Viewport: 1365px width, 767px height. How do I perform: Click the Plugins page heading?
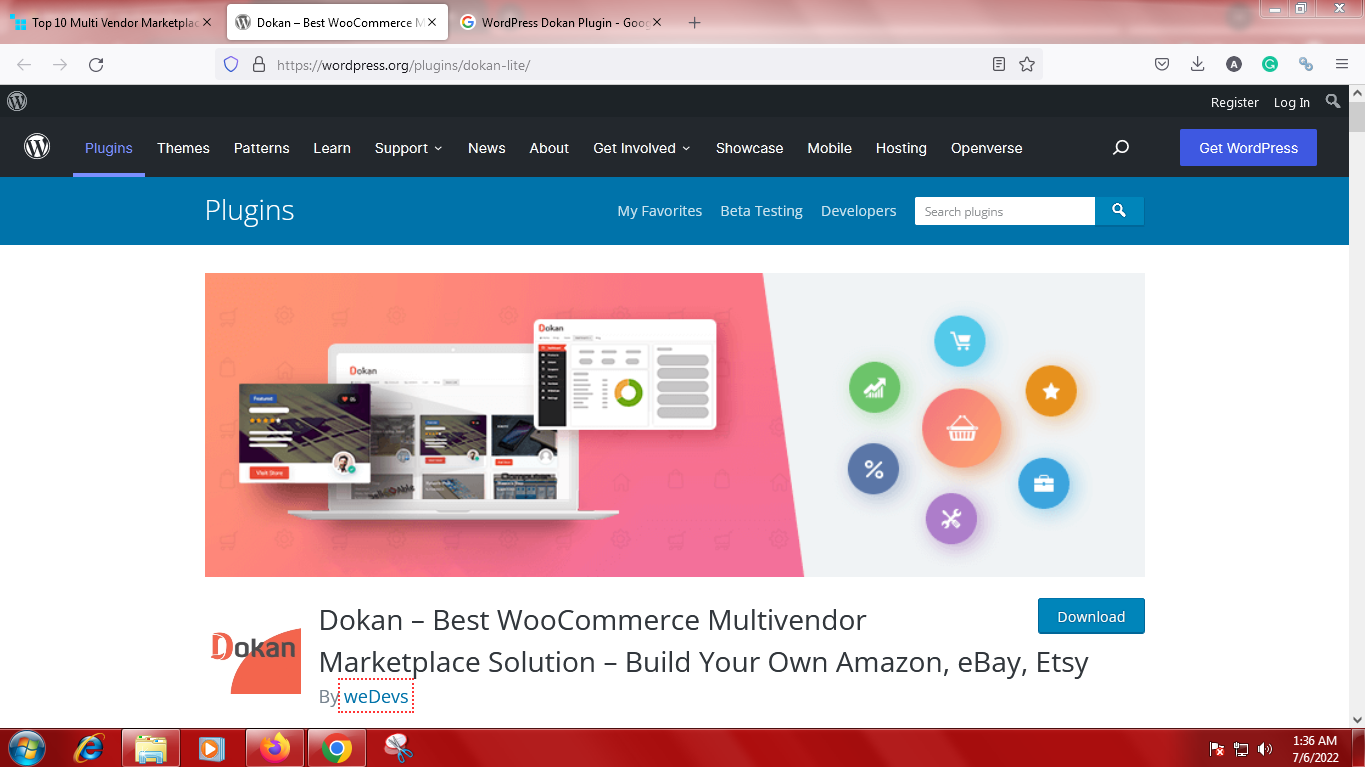click(x=250, y=211)
